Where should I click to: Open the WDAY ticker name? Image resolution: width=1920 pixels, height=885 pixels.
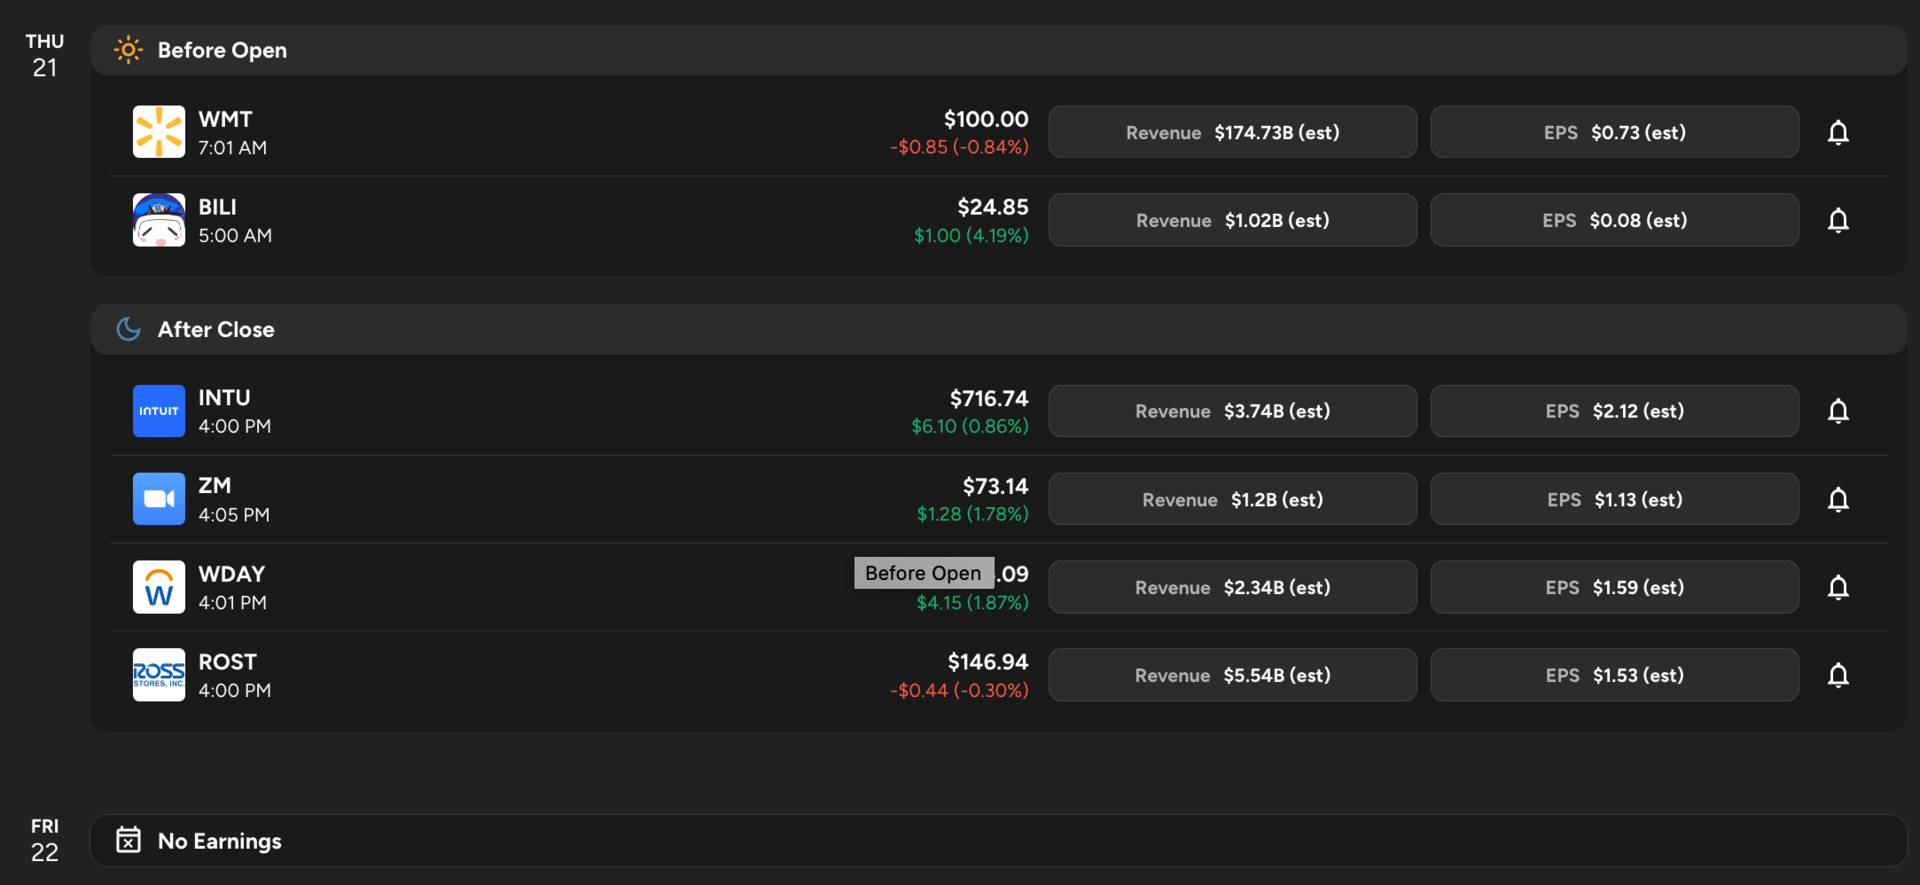pos(232,574)
